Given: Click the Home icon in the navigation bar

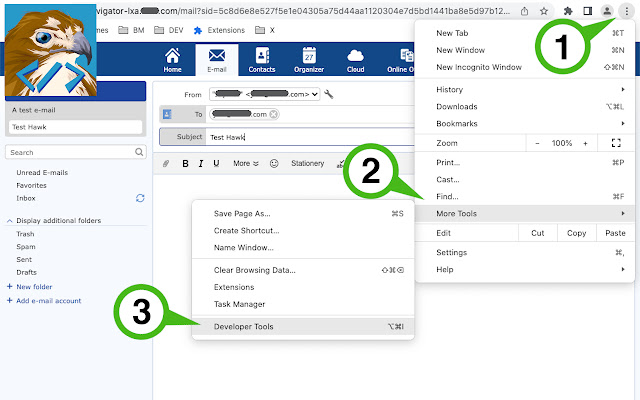Looking at the screenshot, I should (x=172, y=60).
